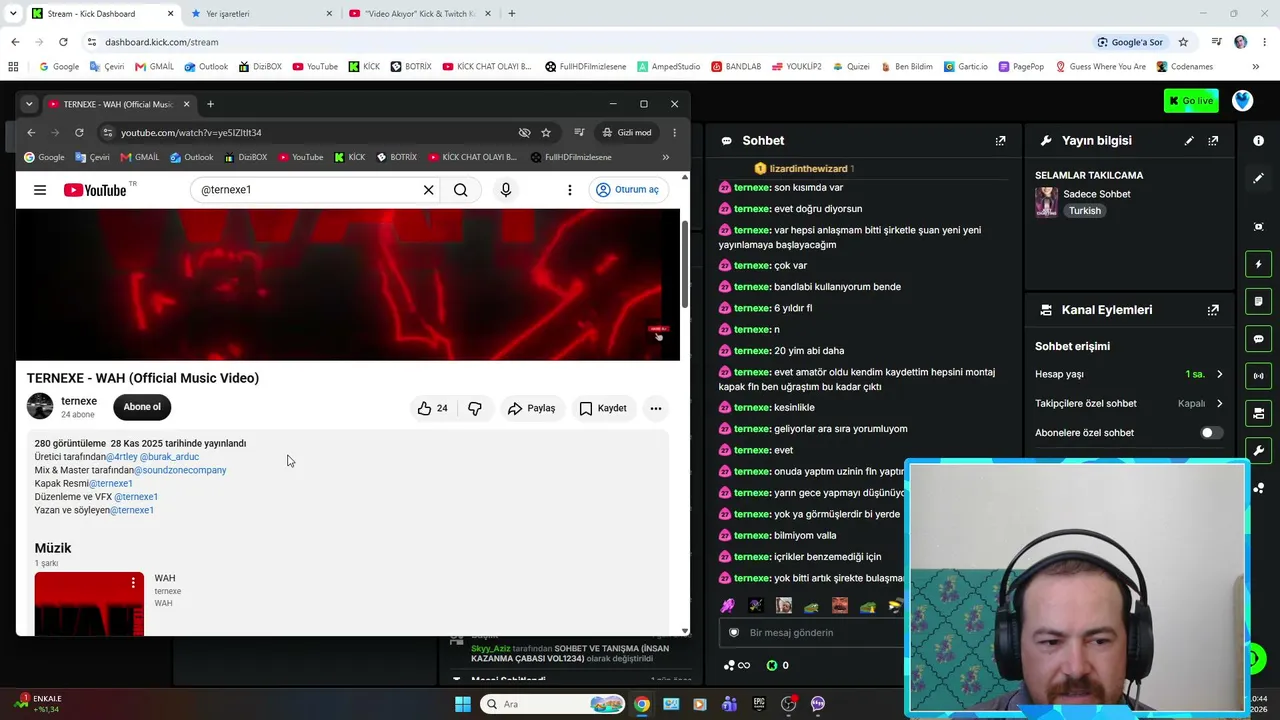
Task: Click the youtube.com address bar
Action: (x=310, y=132)
